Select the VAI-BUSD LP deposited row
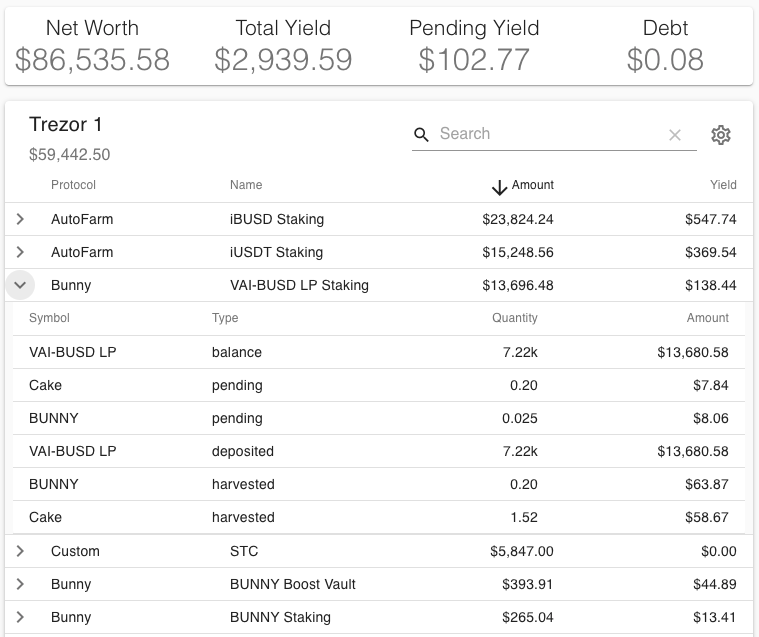Image resolution: width=759 pixels, height=637 pixels. 379,451
